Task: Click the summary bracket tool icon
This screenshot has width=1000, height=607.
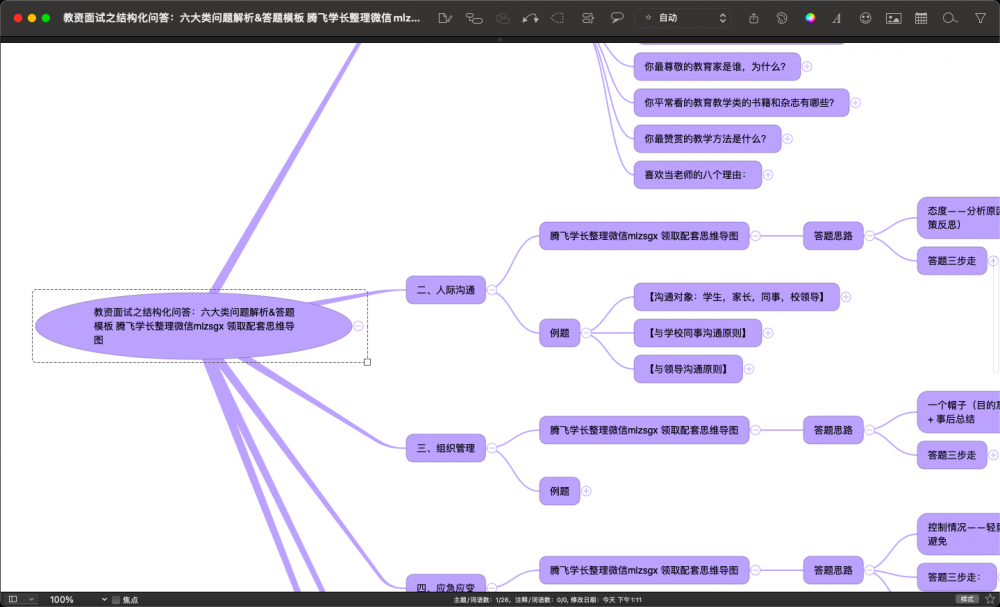Action: pyautogui.click(x=588, y=18)
